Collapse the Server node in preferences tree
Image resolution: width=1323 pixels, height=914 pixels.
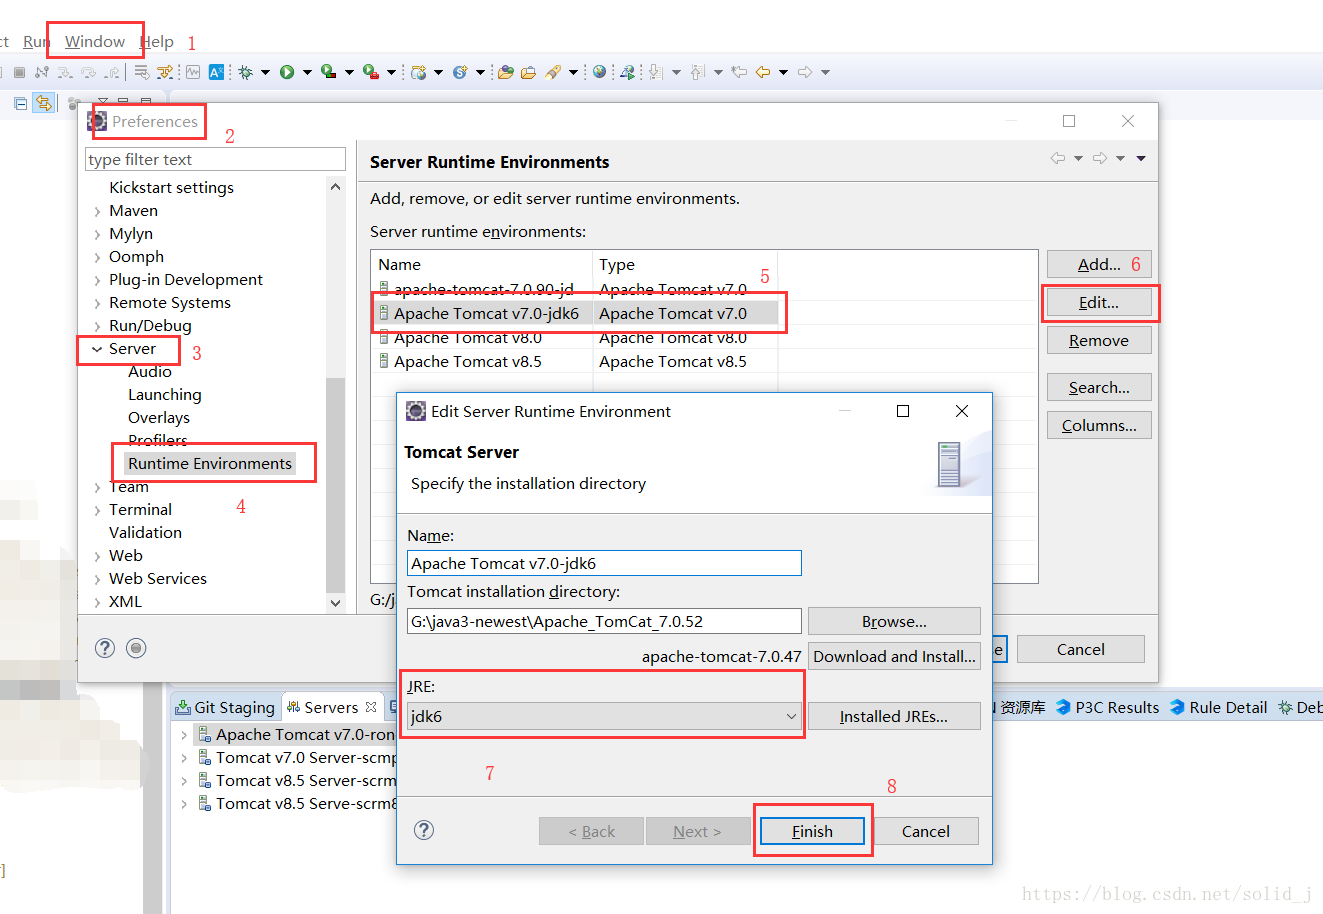click(97, 349)
